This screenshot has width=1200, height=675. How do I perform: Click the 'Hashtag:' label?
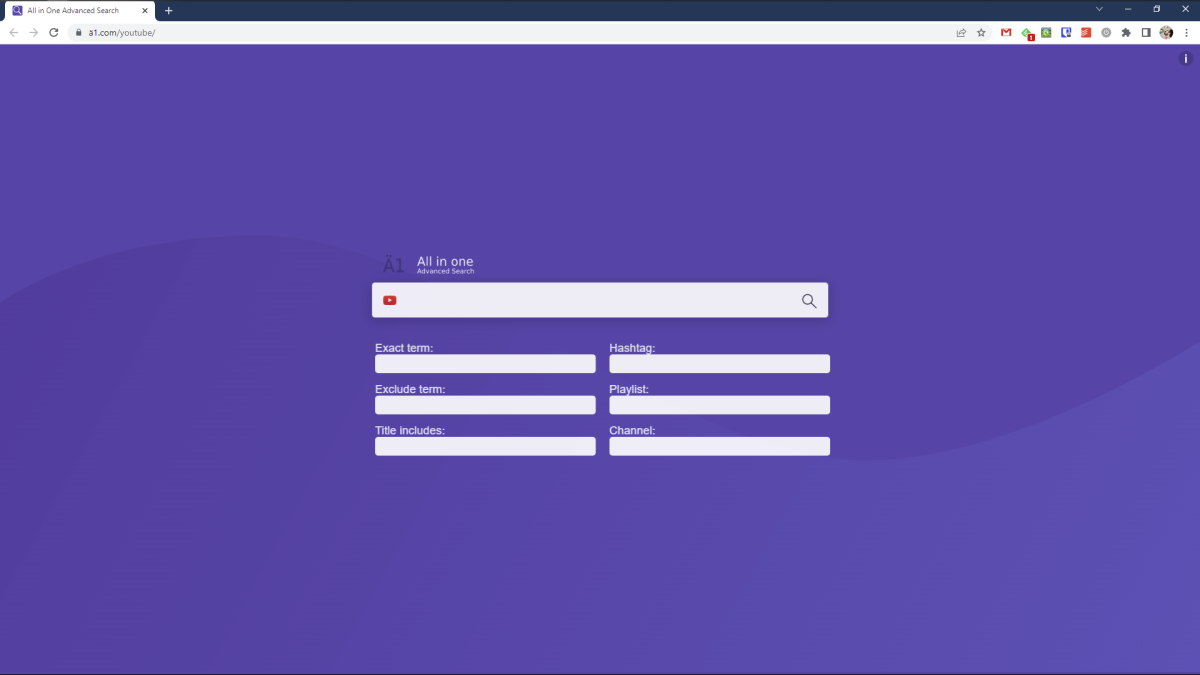(632, 348)
